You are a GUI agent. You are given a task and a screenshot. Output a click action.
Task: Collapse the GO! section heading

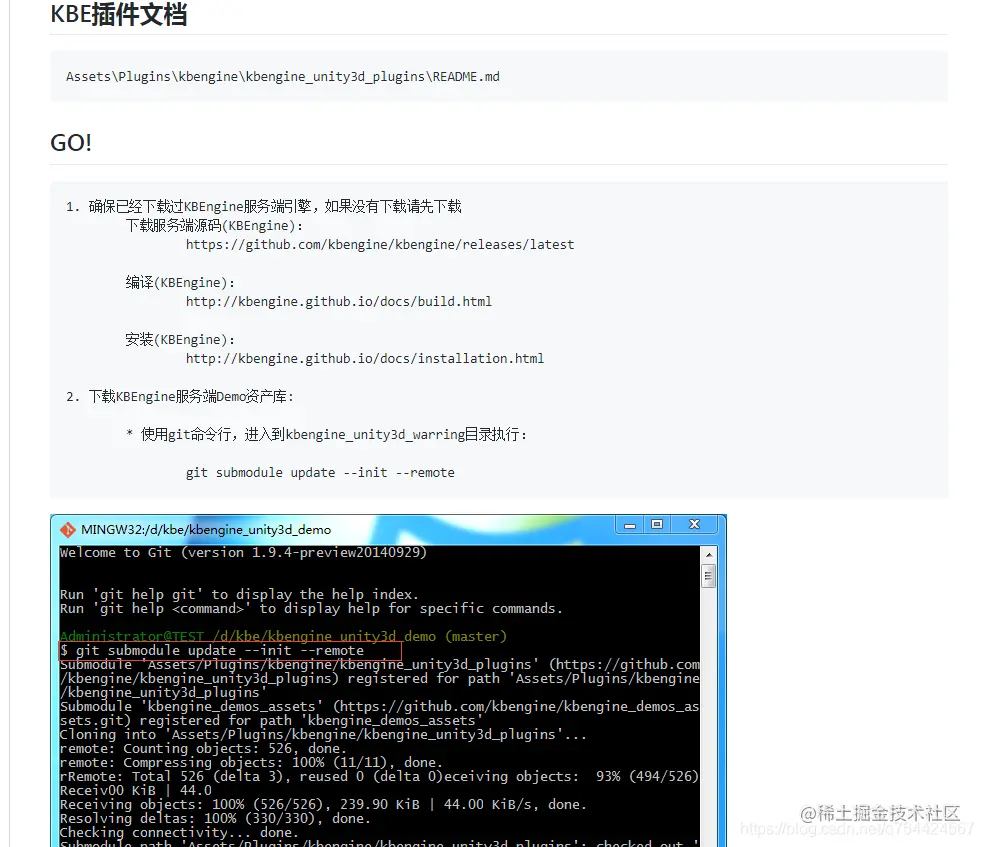point(70,143)
